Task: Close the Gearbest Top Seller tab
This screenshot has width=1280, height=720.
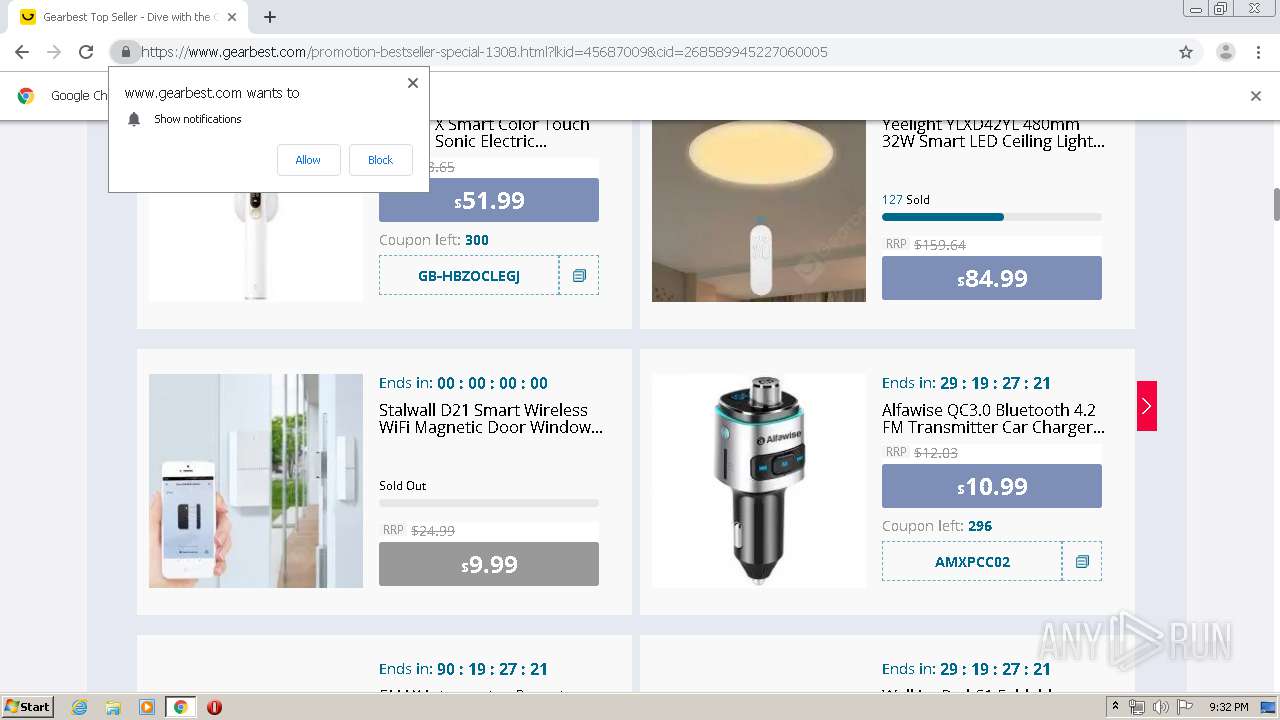Action: [x=233, y=17]
